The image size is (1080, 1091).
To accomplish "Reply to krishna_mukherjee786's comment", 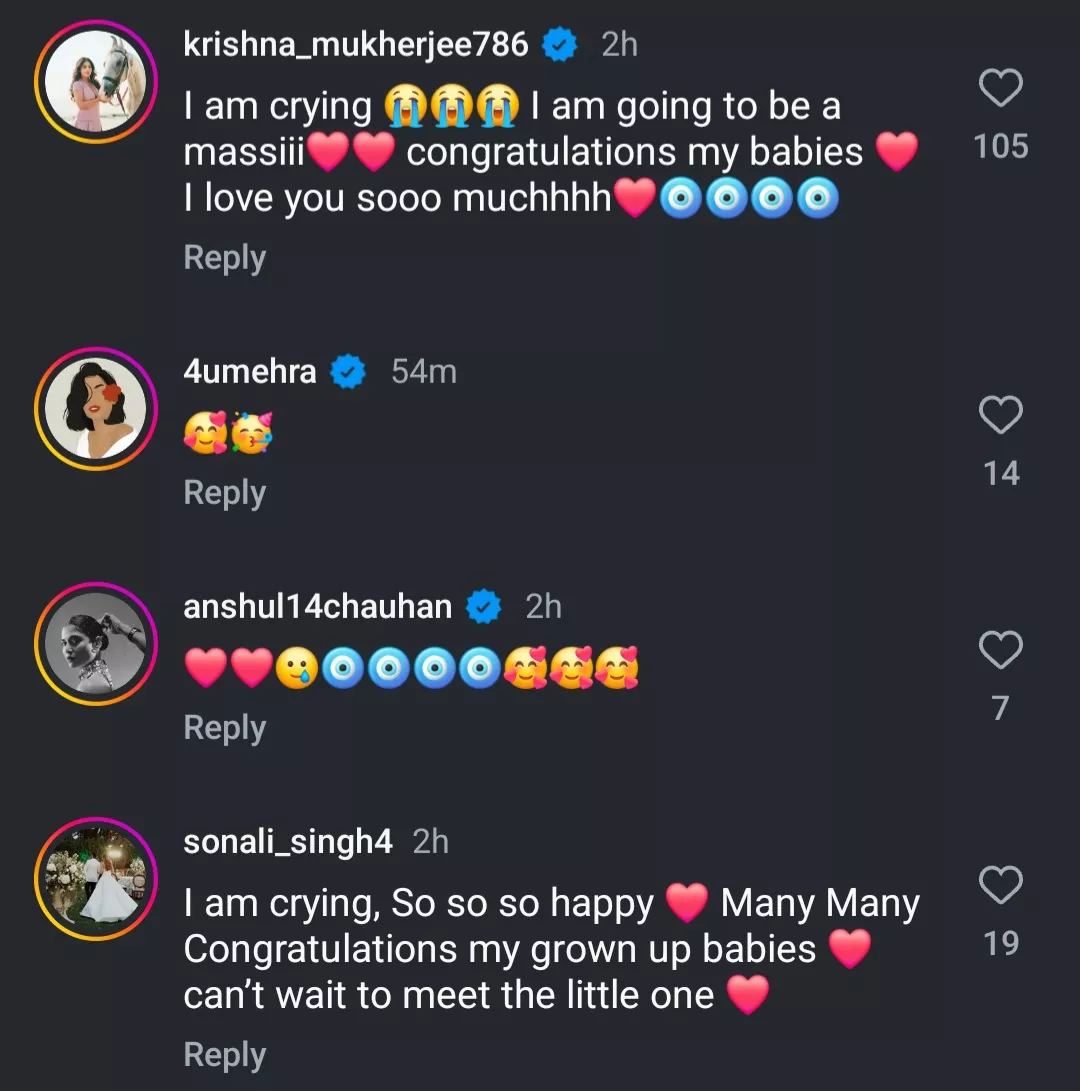I will 224,258.
